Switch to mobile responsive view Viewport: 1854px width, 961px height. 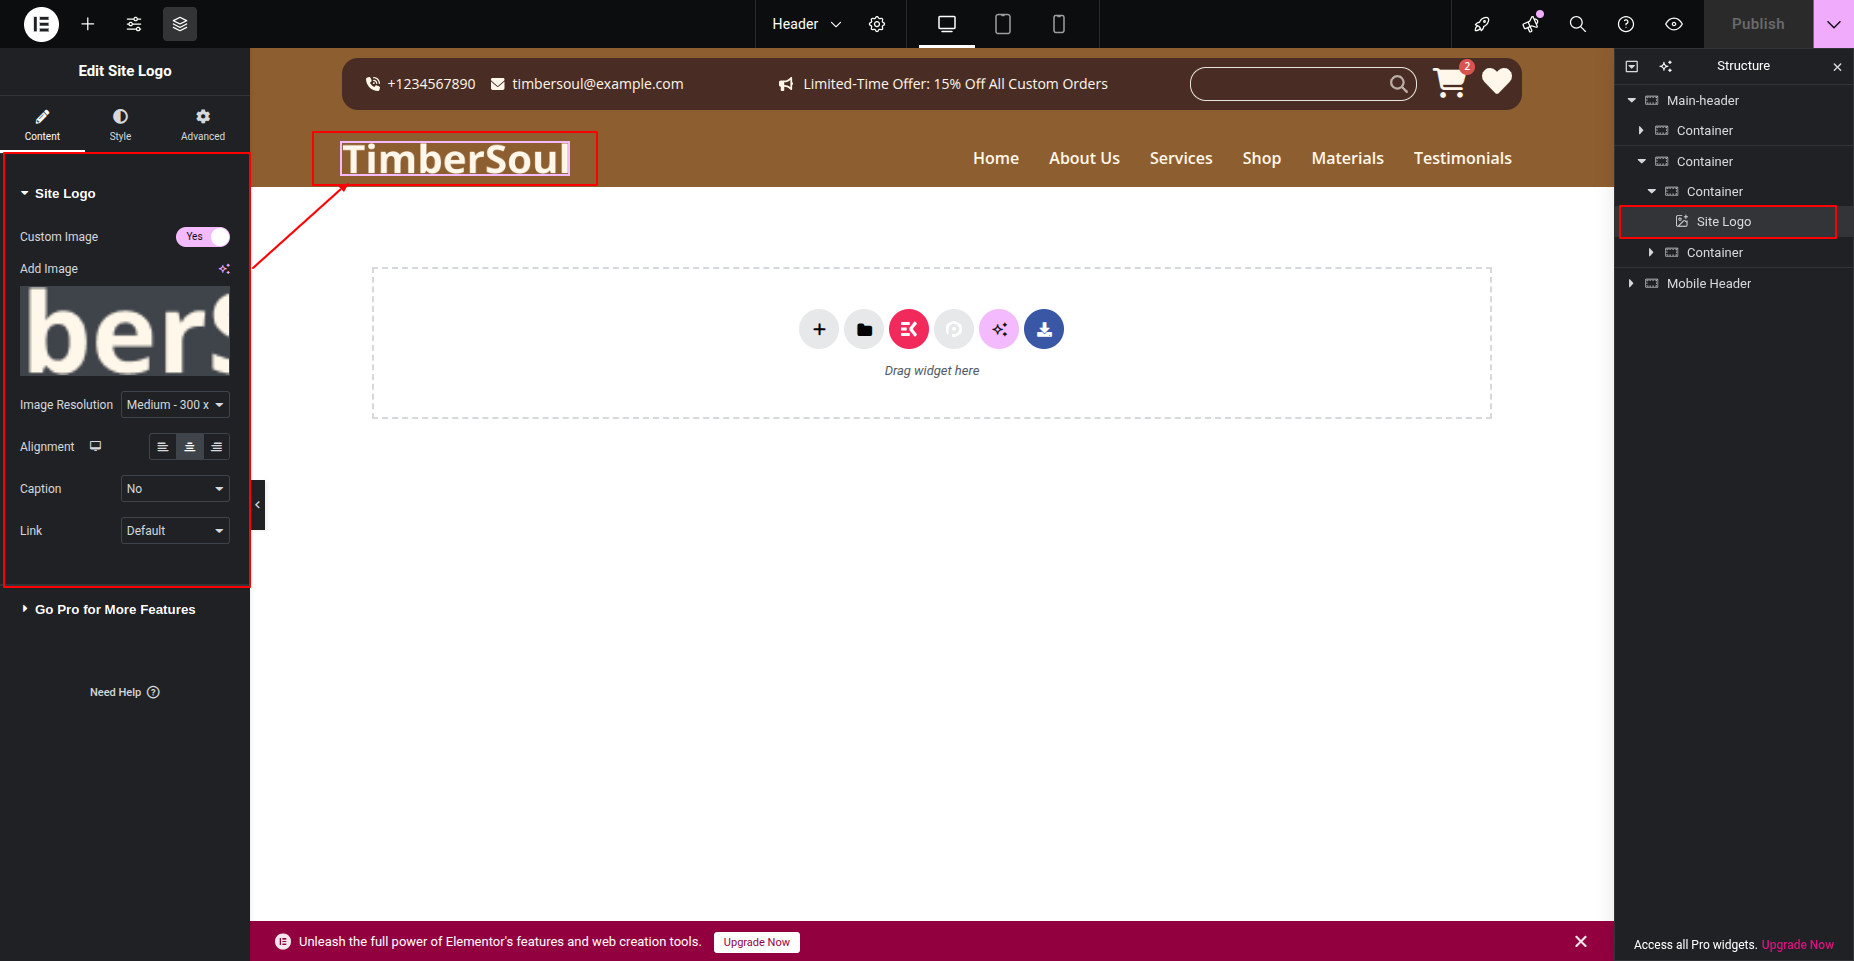1059,24
